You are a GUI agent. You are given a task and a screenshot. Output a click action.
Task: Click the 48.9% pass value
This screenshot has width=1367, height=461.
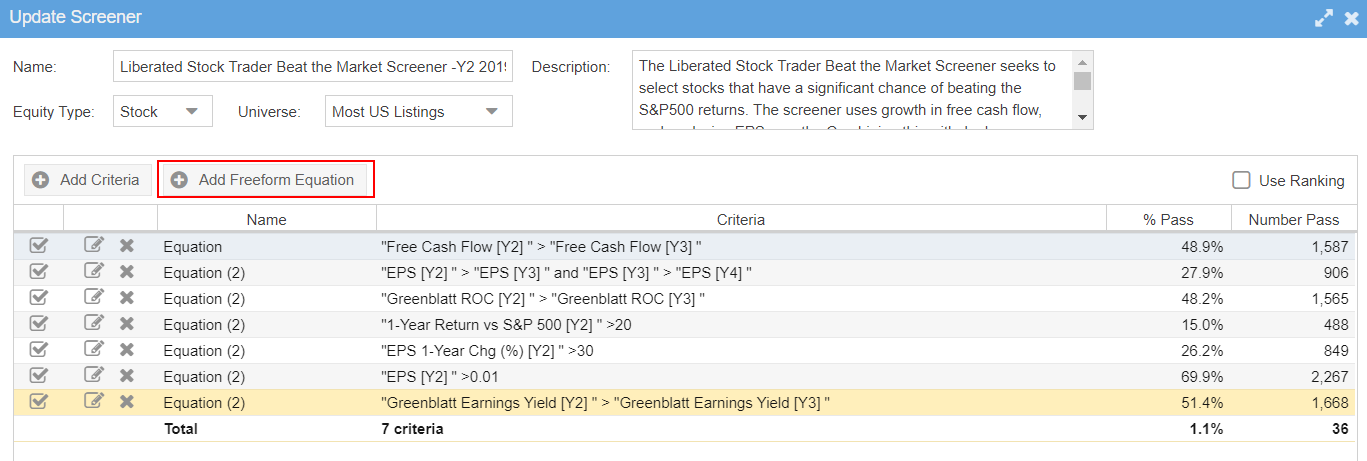click(1202, 246)
